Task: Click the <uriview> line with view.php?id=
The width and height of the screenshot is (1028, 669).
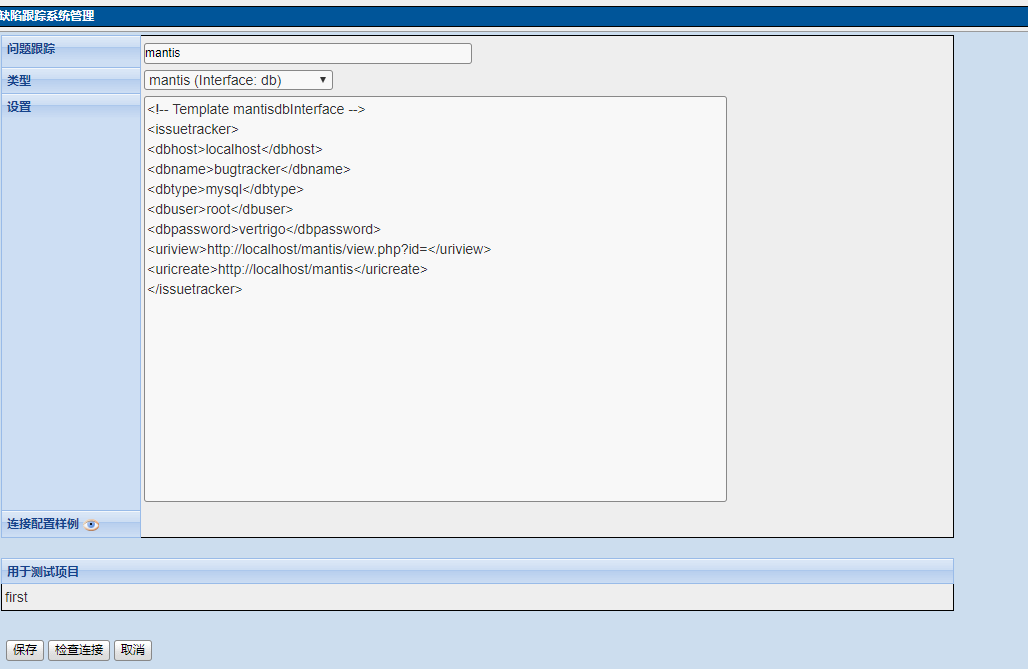Action: [319, 249]
